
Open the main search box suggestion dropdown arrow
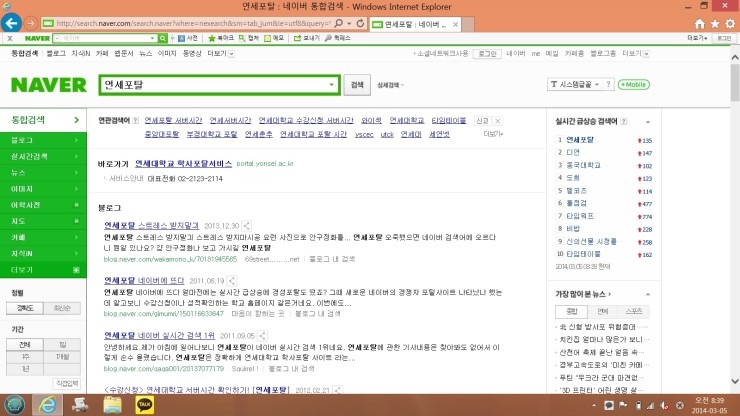(x=331, y=85)
